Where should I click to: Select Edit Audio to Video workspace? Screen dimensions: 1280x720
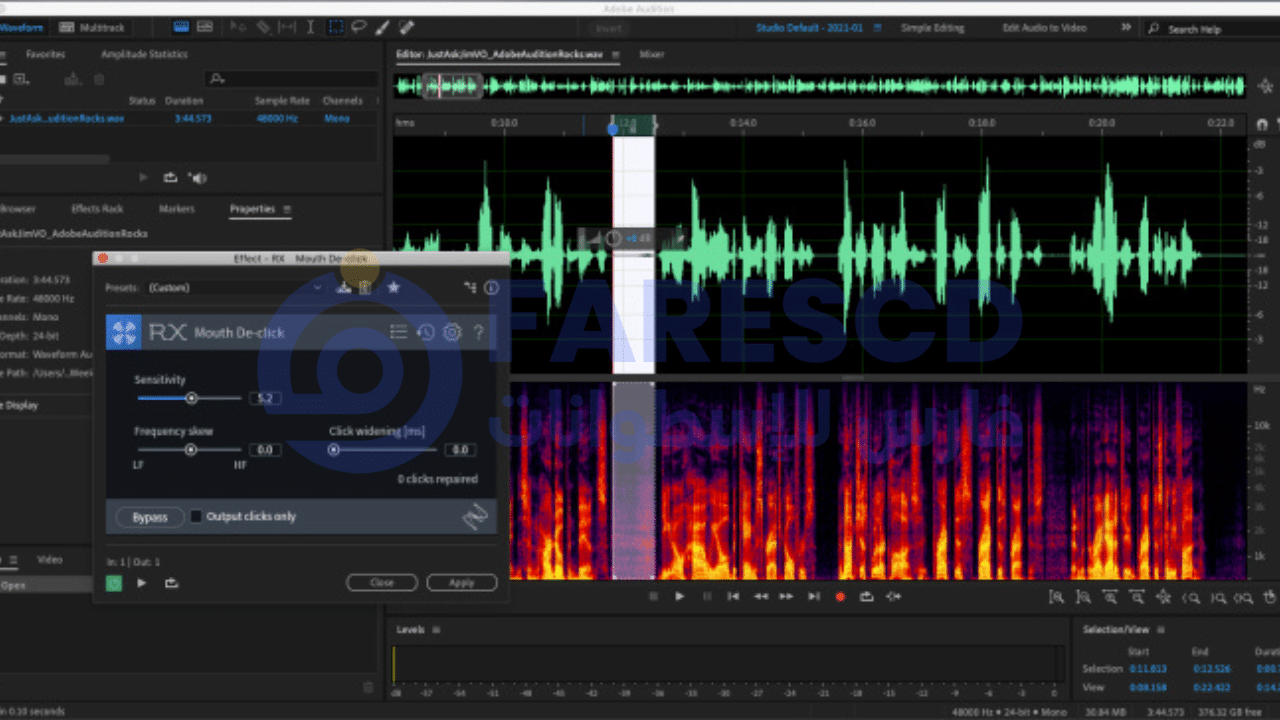[x=1045, y=27]
